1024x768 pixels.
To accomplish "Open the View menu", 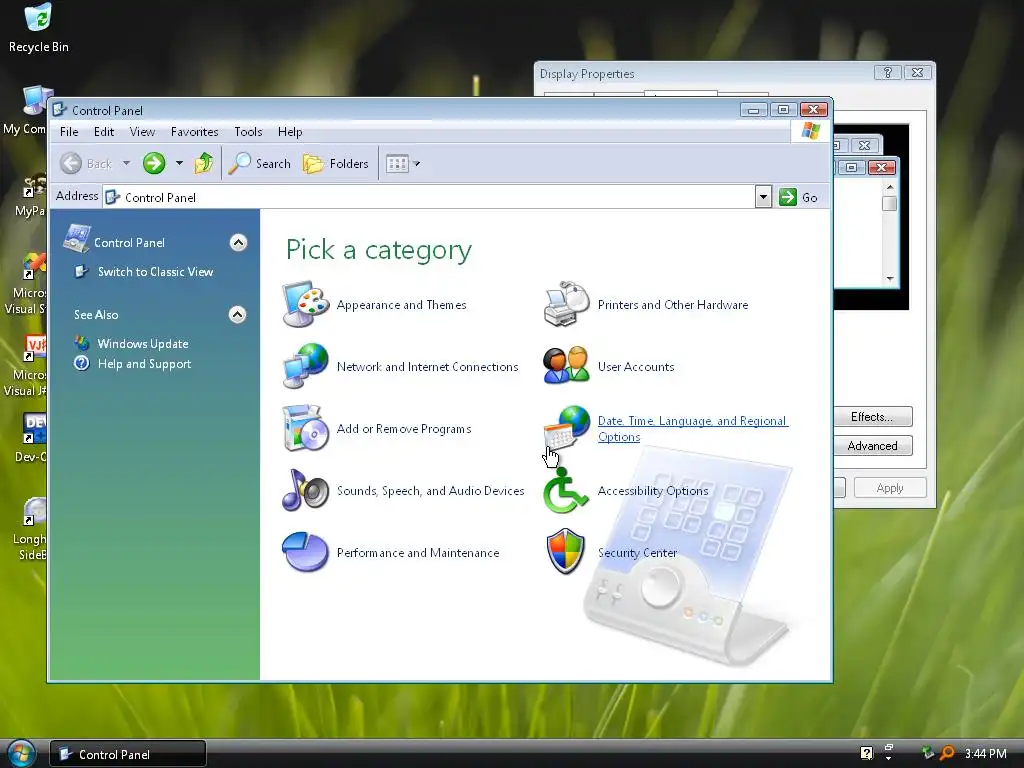I will (x=142, y=132).
